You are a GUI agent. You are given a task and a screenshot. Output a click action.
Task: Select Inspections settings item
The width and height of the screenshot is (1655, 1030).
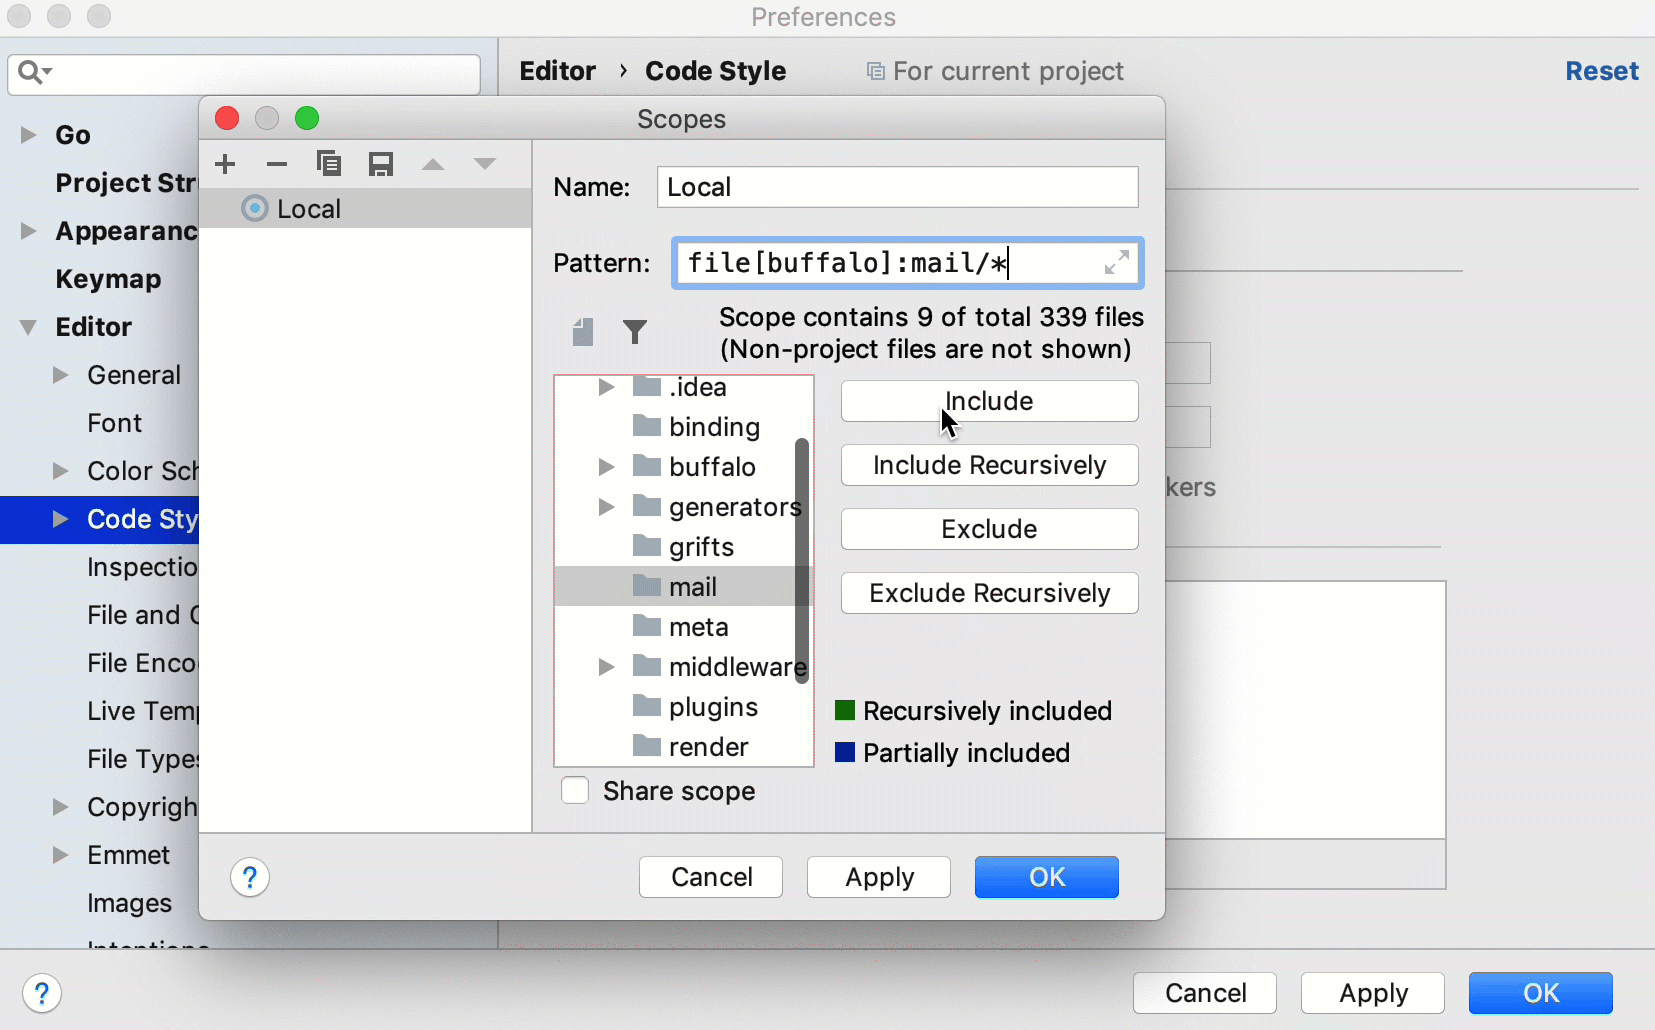[x=142, y=567]
